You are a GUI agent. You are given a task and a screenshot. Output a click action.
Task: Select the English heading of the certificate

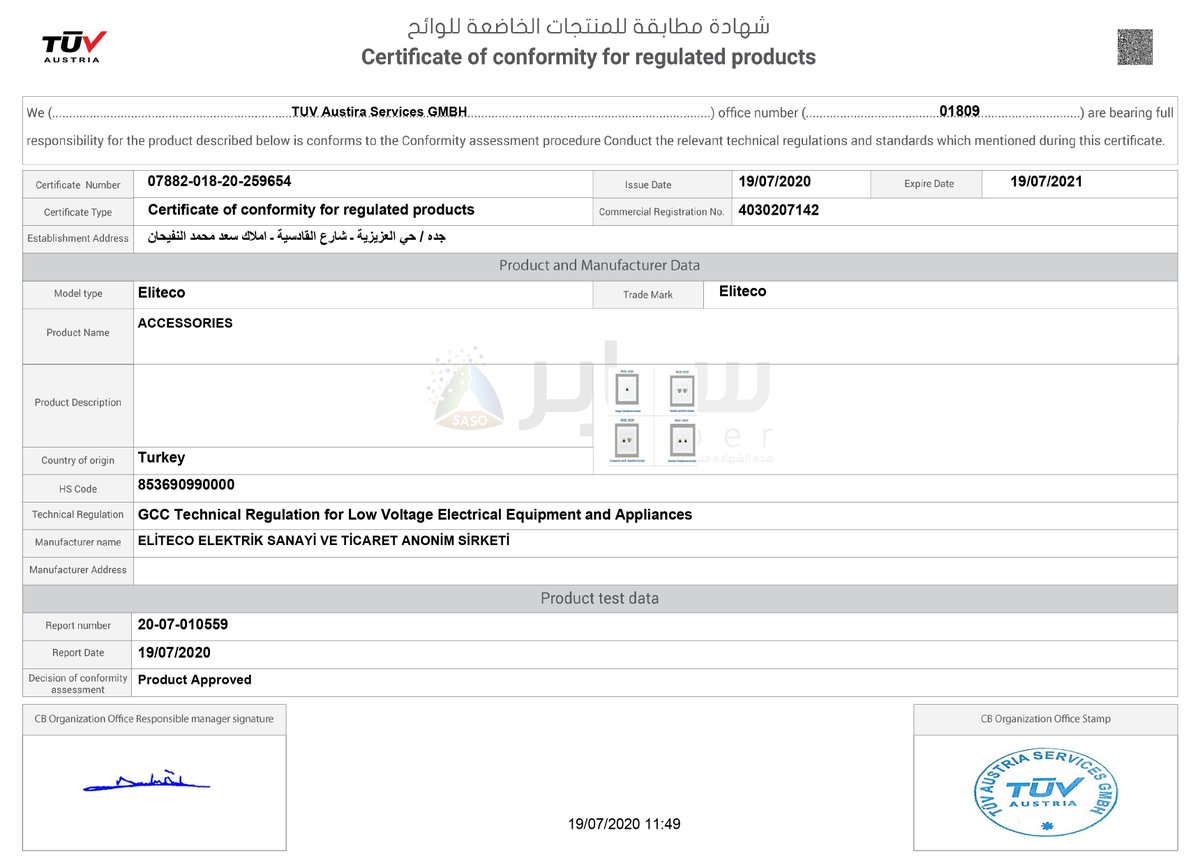click(588, 57)
